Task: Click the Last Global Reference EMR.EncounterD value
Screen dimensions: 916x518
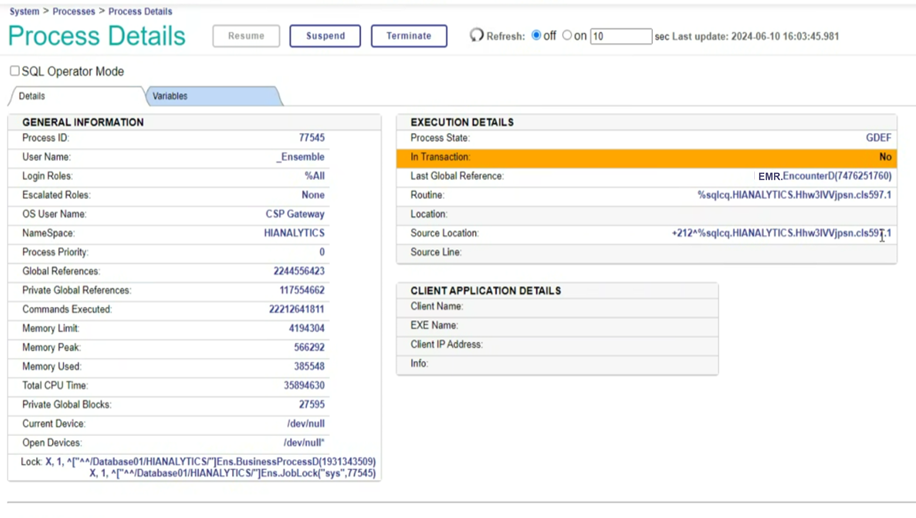Action: tap(824, 176)
